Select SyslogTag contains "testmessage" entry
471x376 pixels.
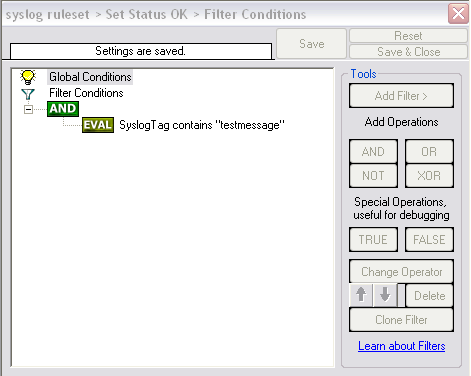[202, 125]
